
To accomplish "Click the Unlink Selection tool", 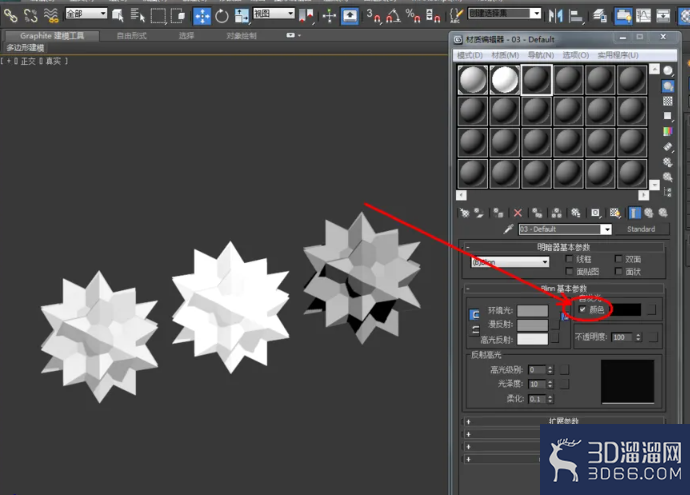I will pyautogui.click(x=30, y=16).
